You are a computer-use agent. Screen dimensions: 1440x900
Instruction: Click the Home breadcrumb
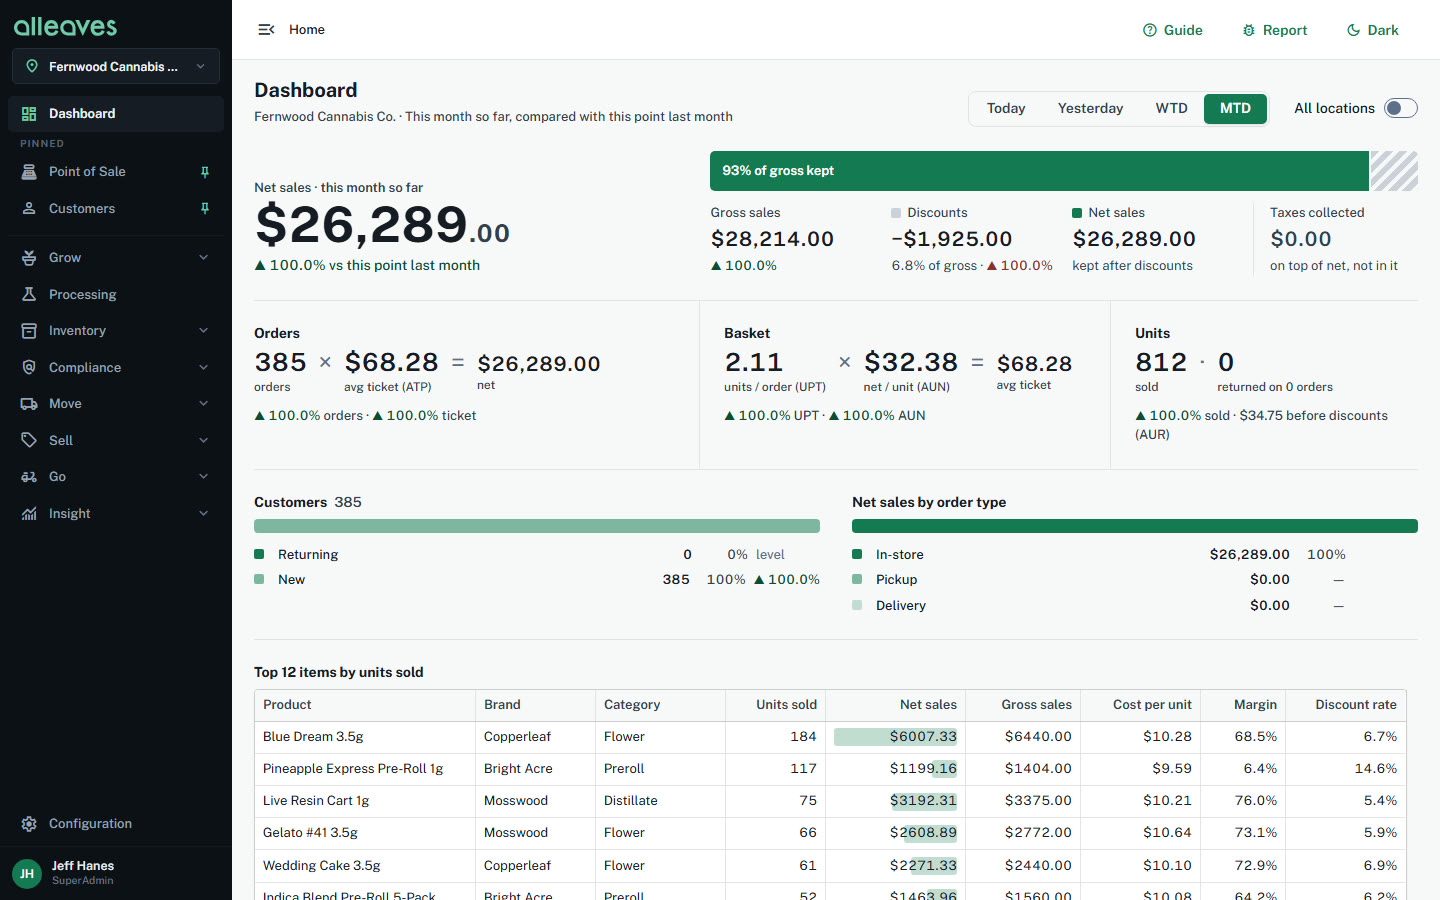pyautogui.click(x=307, y=30)
